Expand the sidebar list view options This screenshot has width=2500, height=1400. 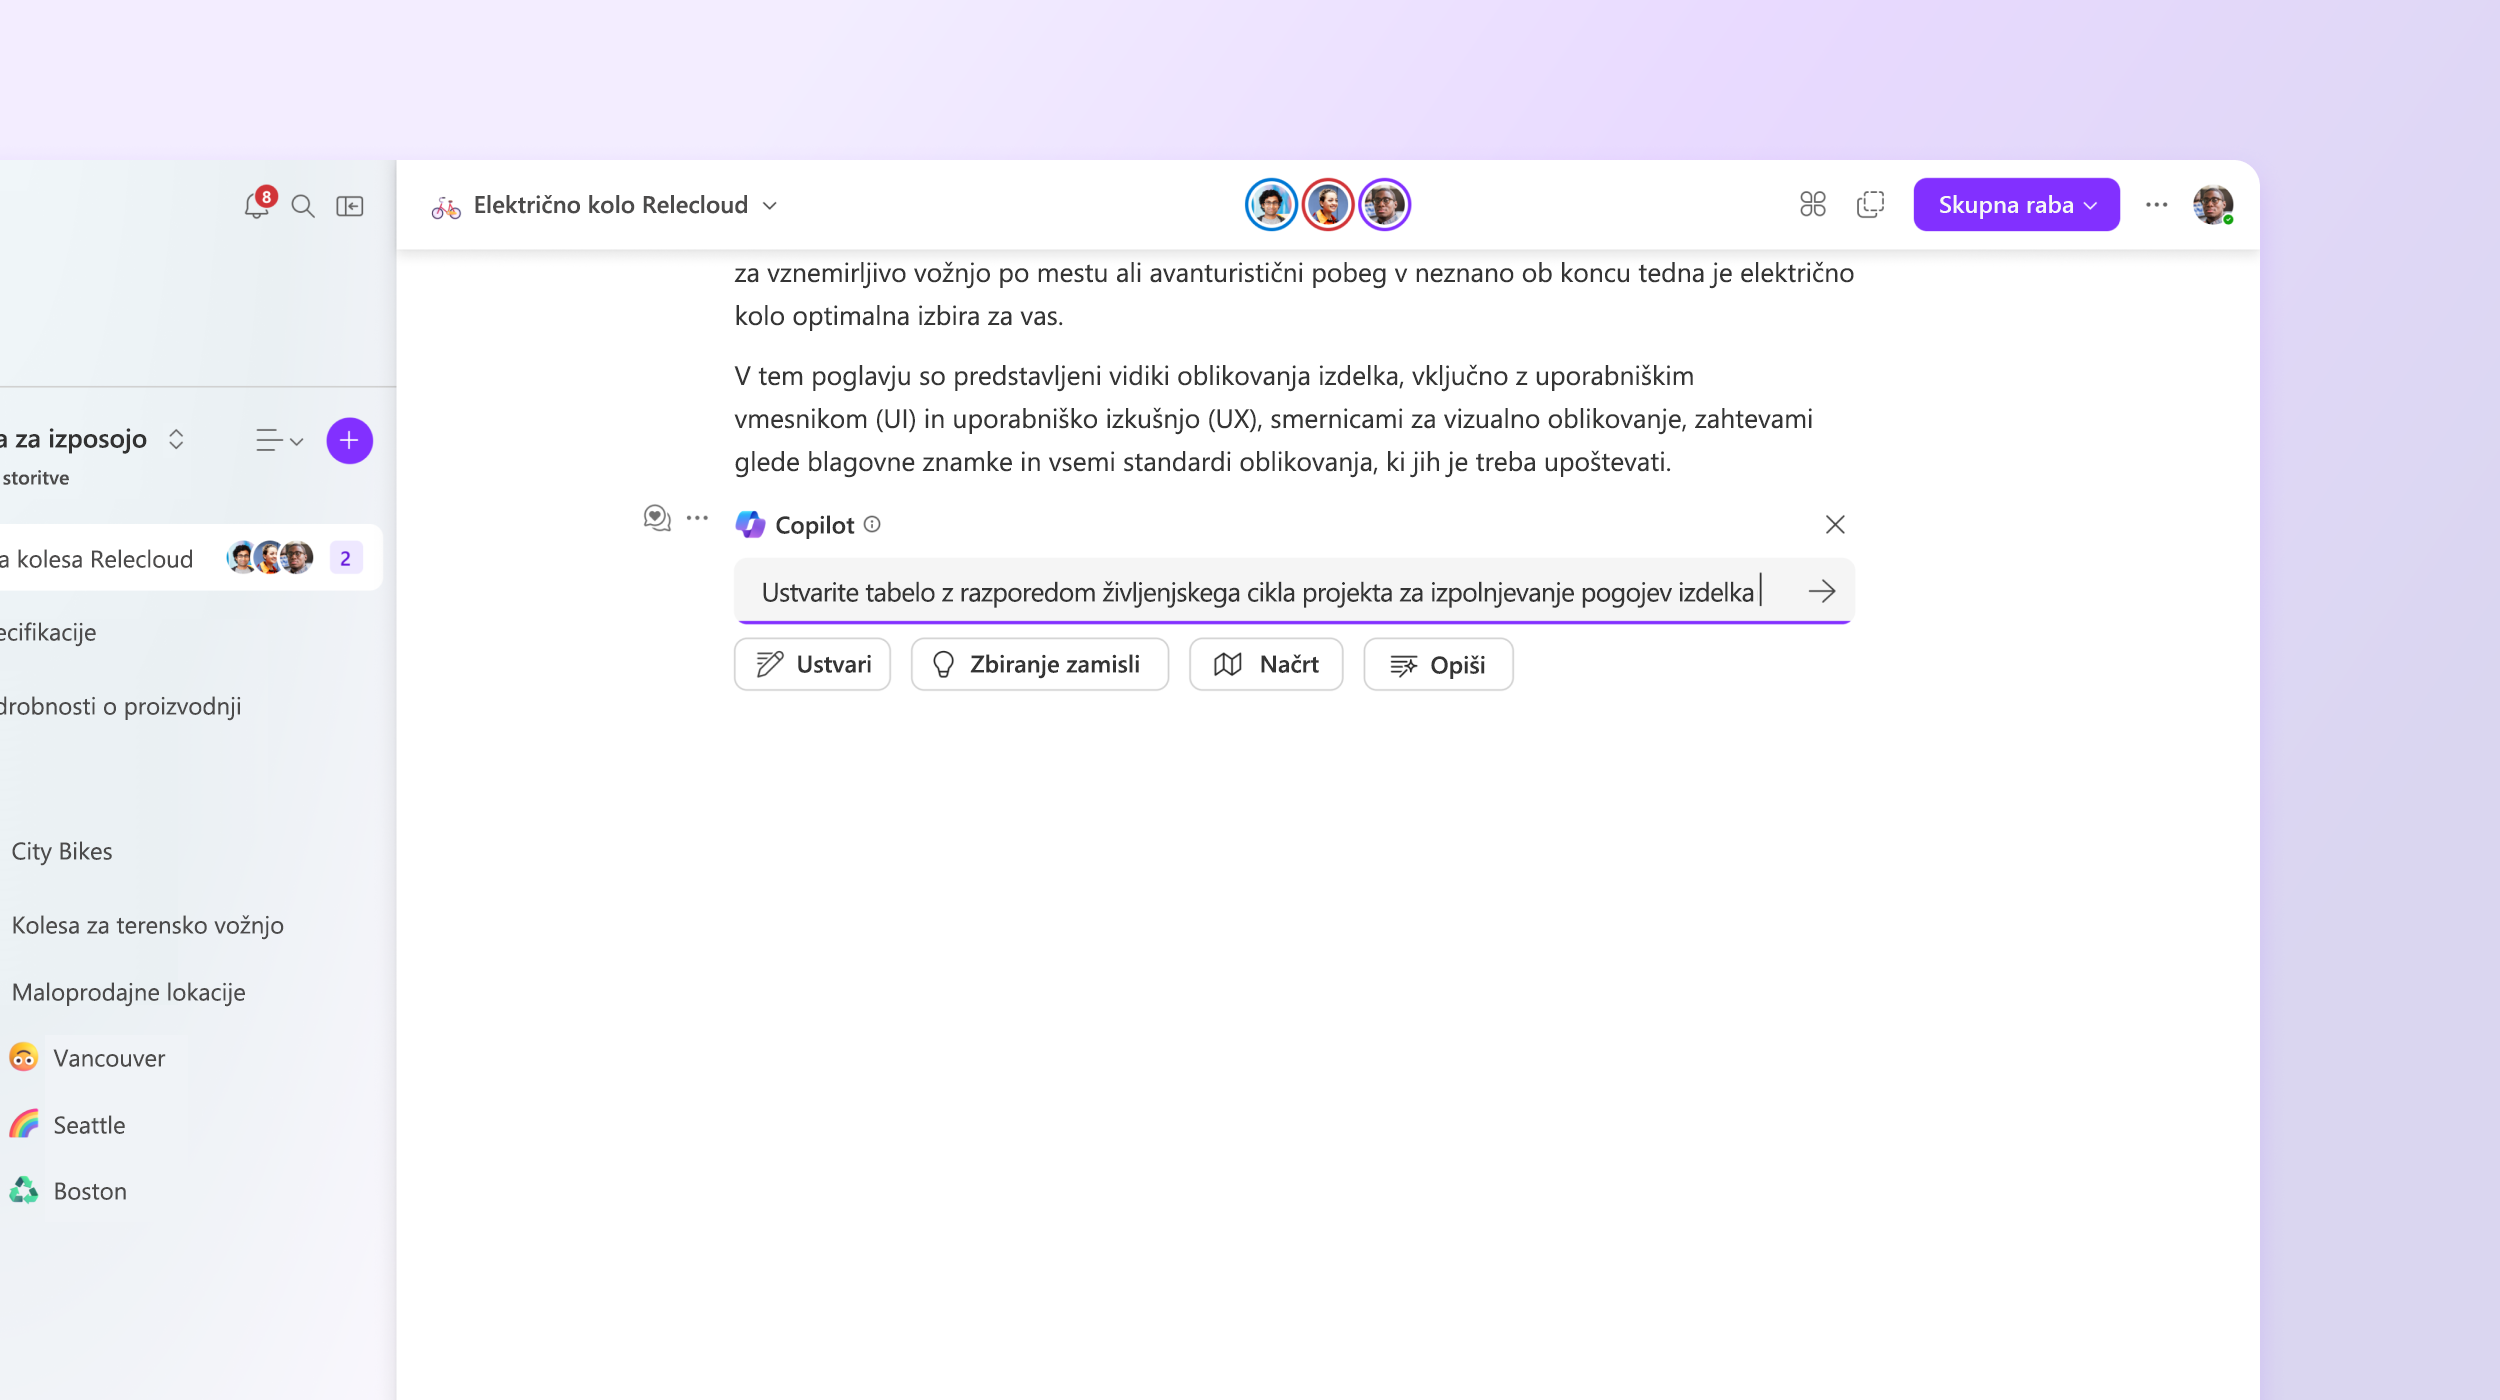[275, 440]
